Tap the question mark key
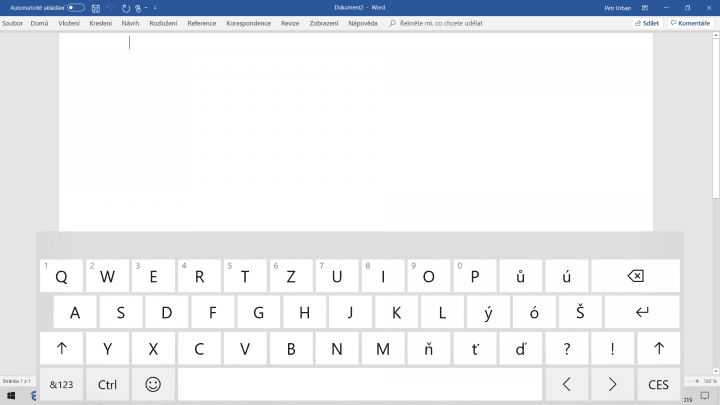 [567, 349]
